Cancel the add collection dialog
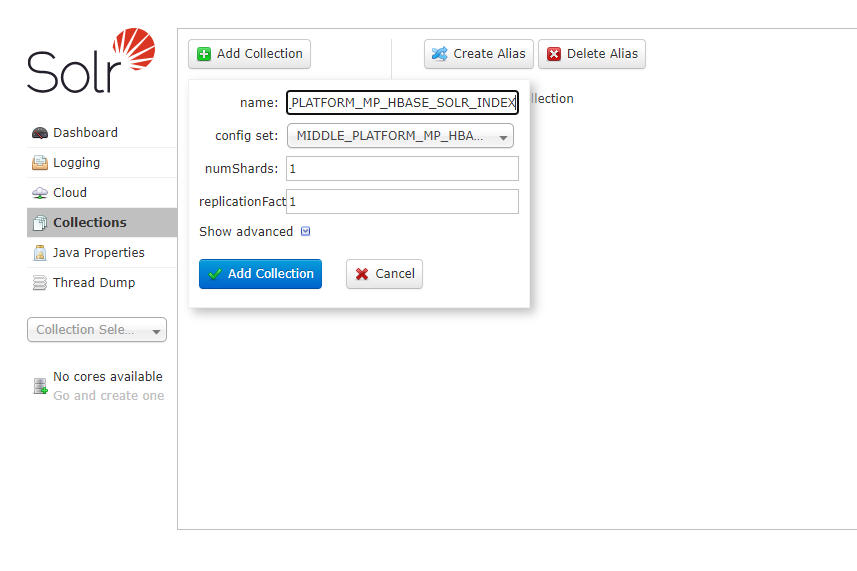Screen dimensions: 857x571 pos(384,274)
